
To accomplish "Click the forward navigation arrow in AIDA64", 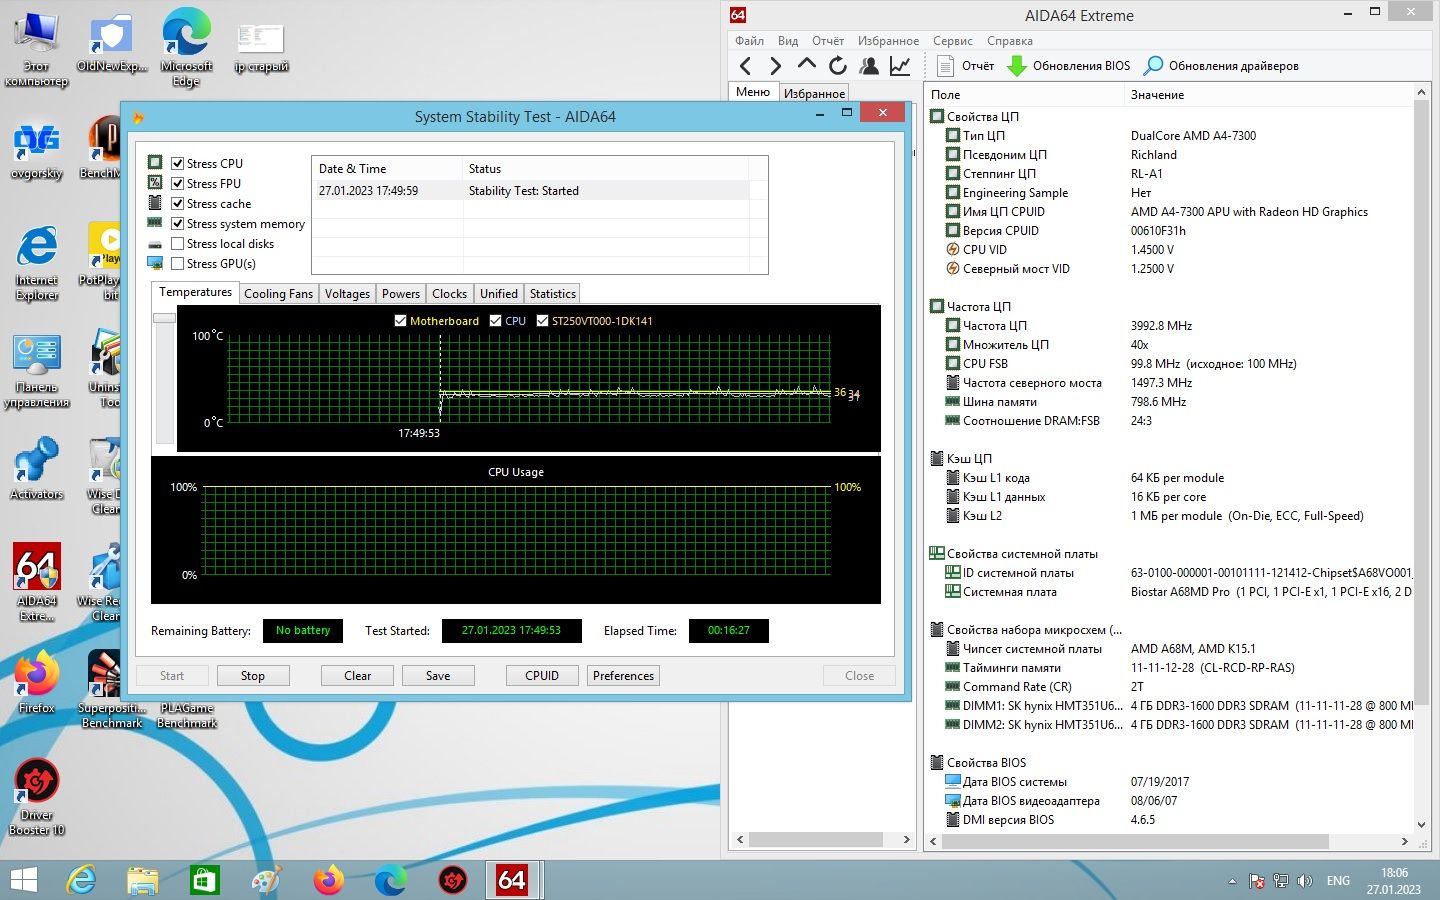I will [x=775, y=66].
